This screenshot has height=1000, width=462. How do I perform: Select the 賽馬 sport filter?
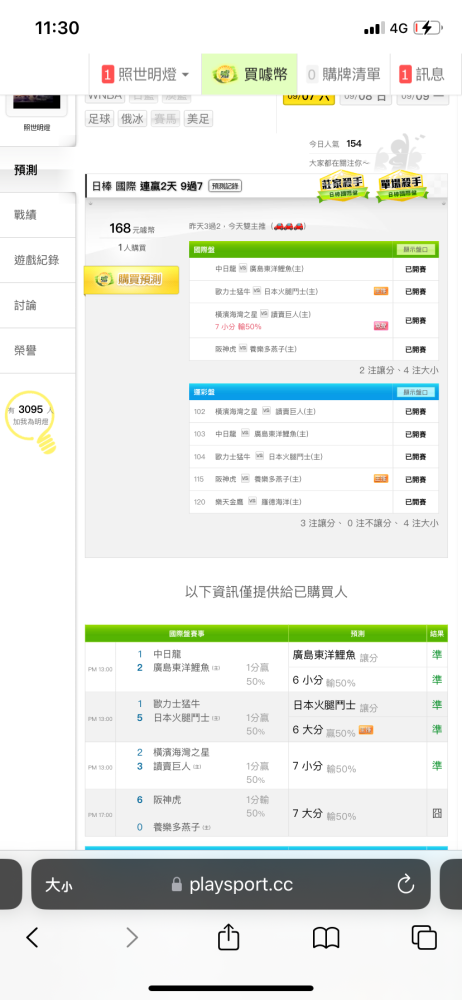pyautogui.click(x=165, y=119)
